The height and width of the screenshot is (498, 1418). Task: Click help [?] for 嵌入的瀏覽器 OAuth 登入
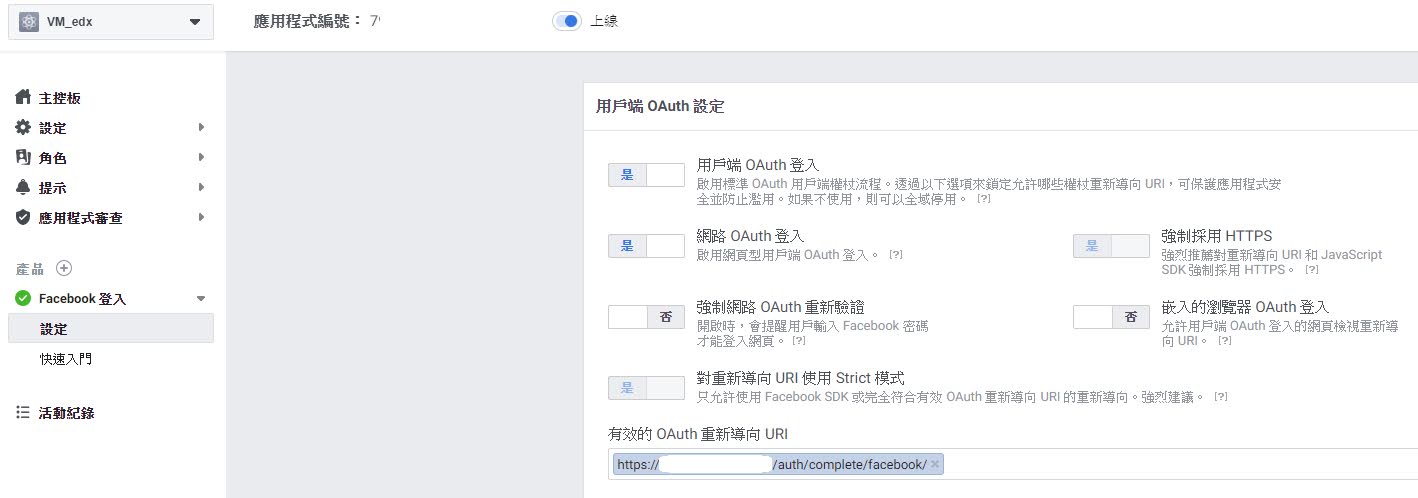point(1225,341)
